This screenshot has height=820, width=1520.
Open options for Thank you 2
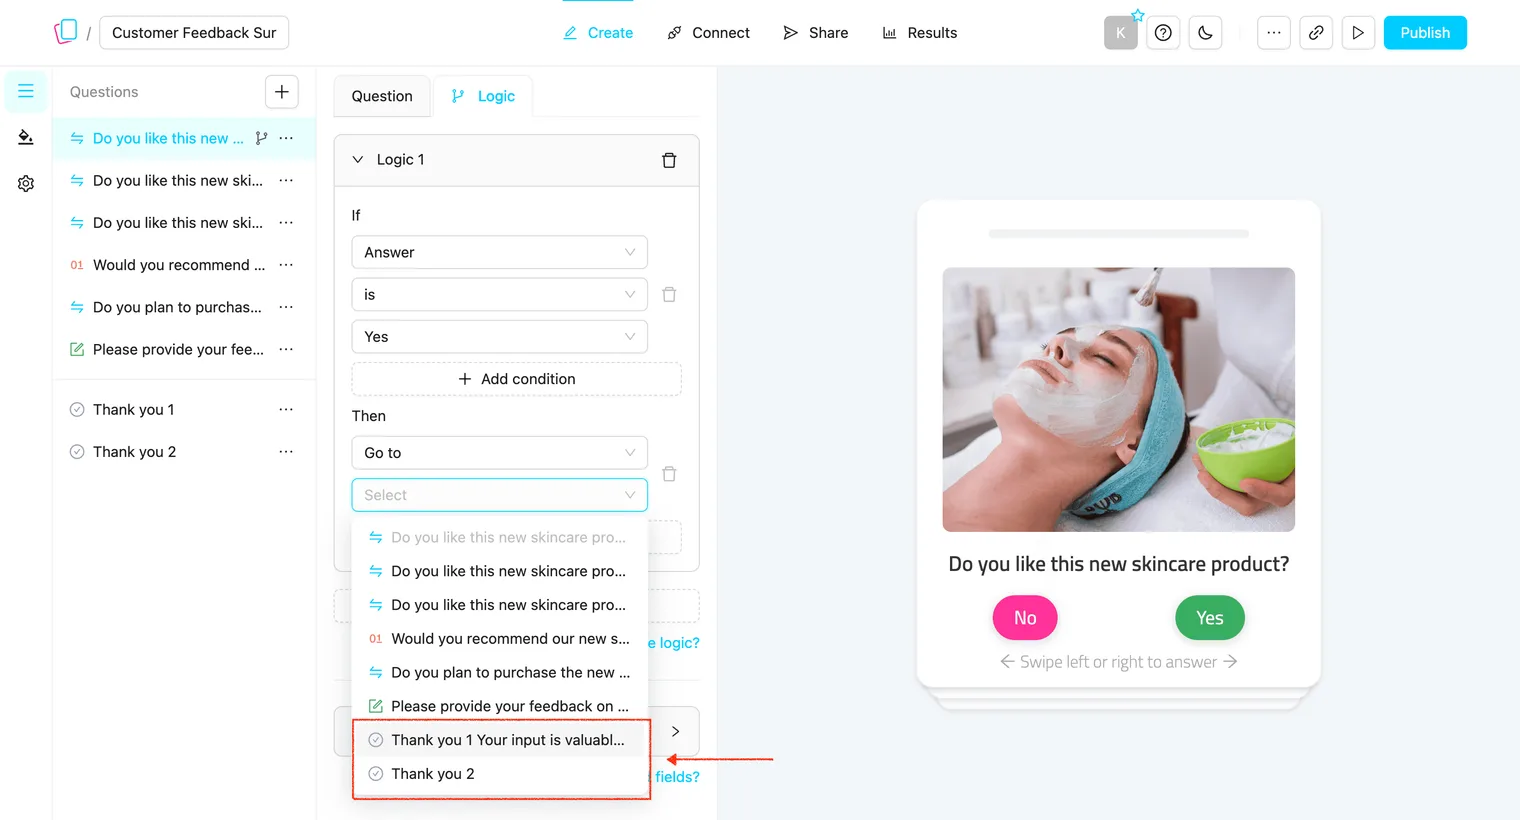[286, 452]
